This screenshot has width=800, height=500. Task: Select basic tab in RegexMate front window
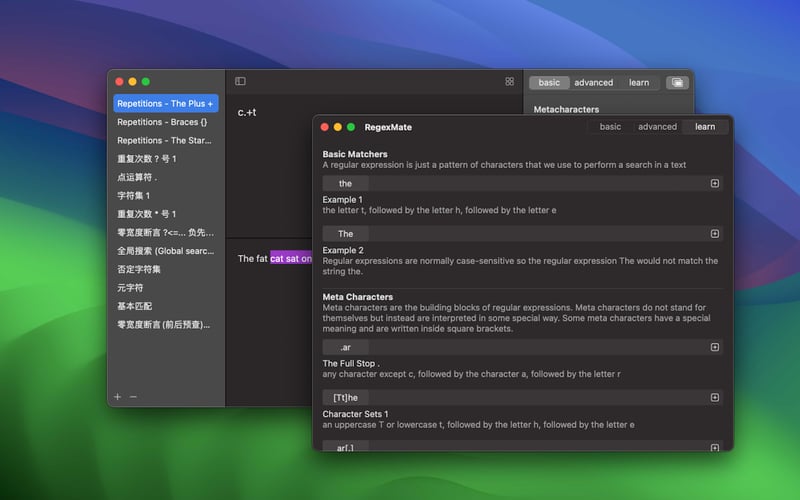[610, 127]
